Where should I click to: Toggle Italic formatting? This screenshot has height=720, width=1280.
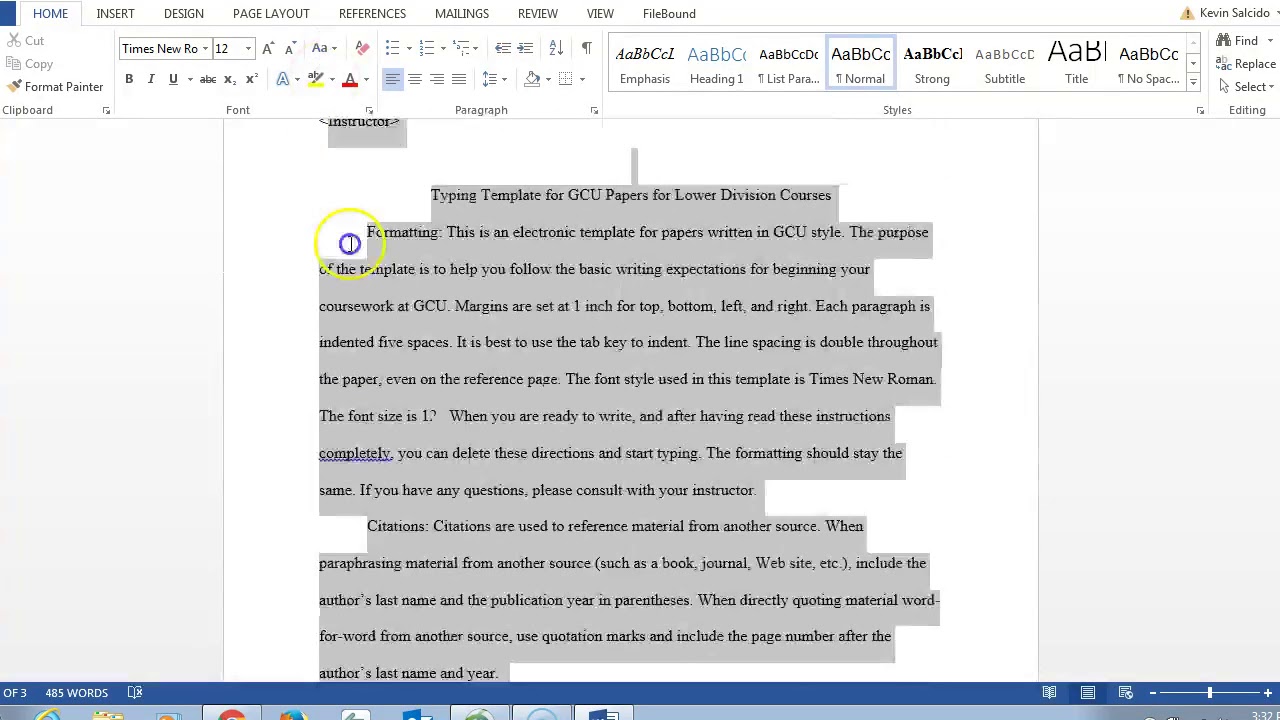click(151, 79)
